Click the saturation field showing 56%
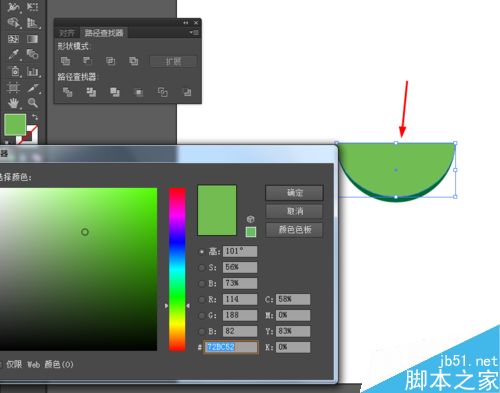 (x=240, y=267)
